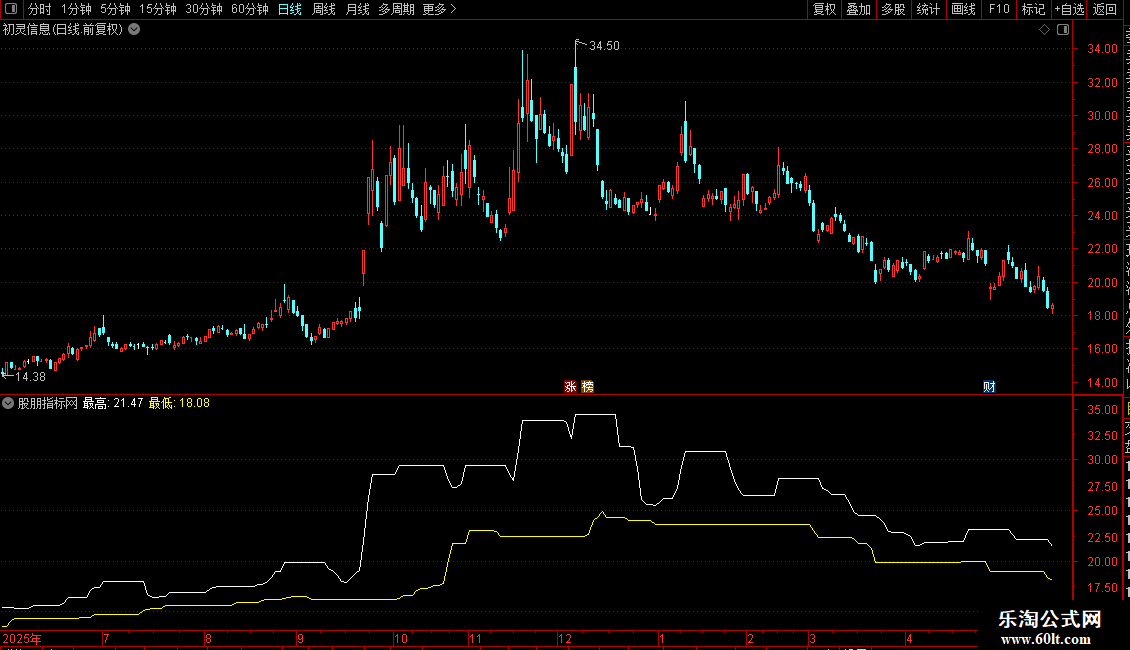Select the 30分钟 period
Image resolution: width=1130 pixels, height=650 pixels.
point(204,9)
